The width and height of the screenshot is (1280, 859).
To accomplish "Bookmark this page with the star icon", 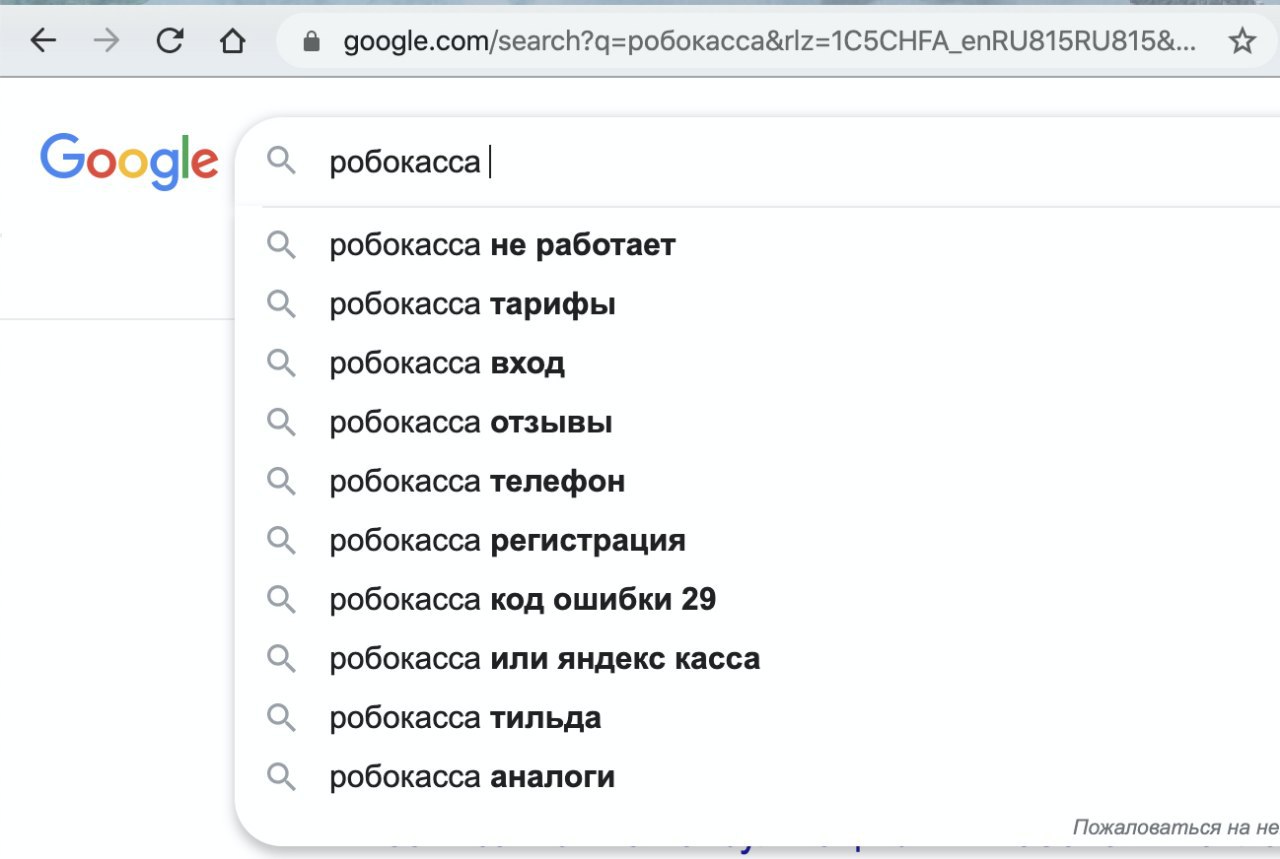I will (x=1242, y=41).
